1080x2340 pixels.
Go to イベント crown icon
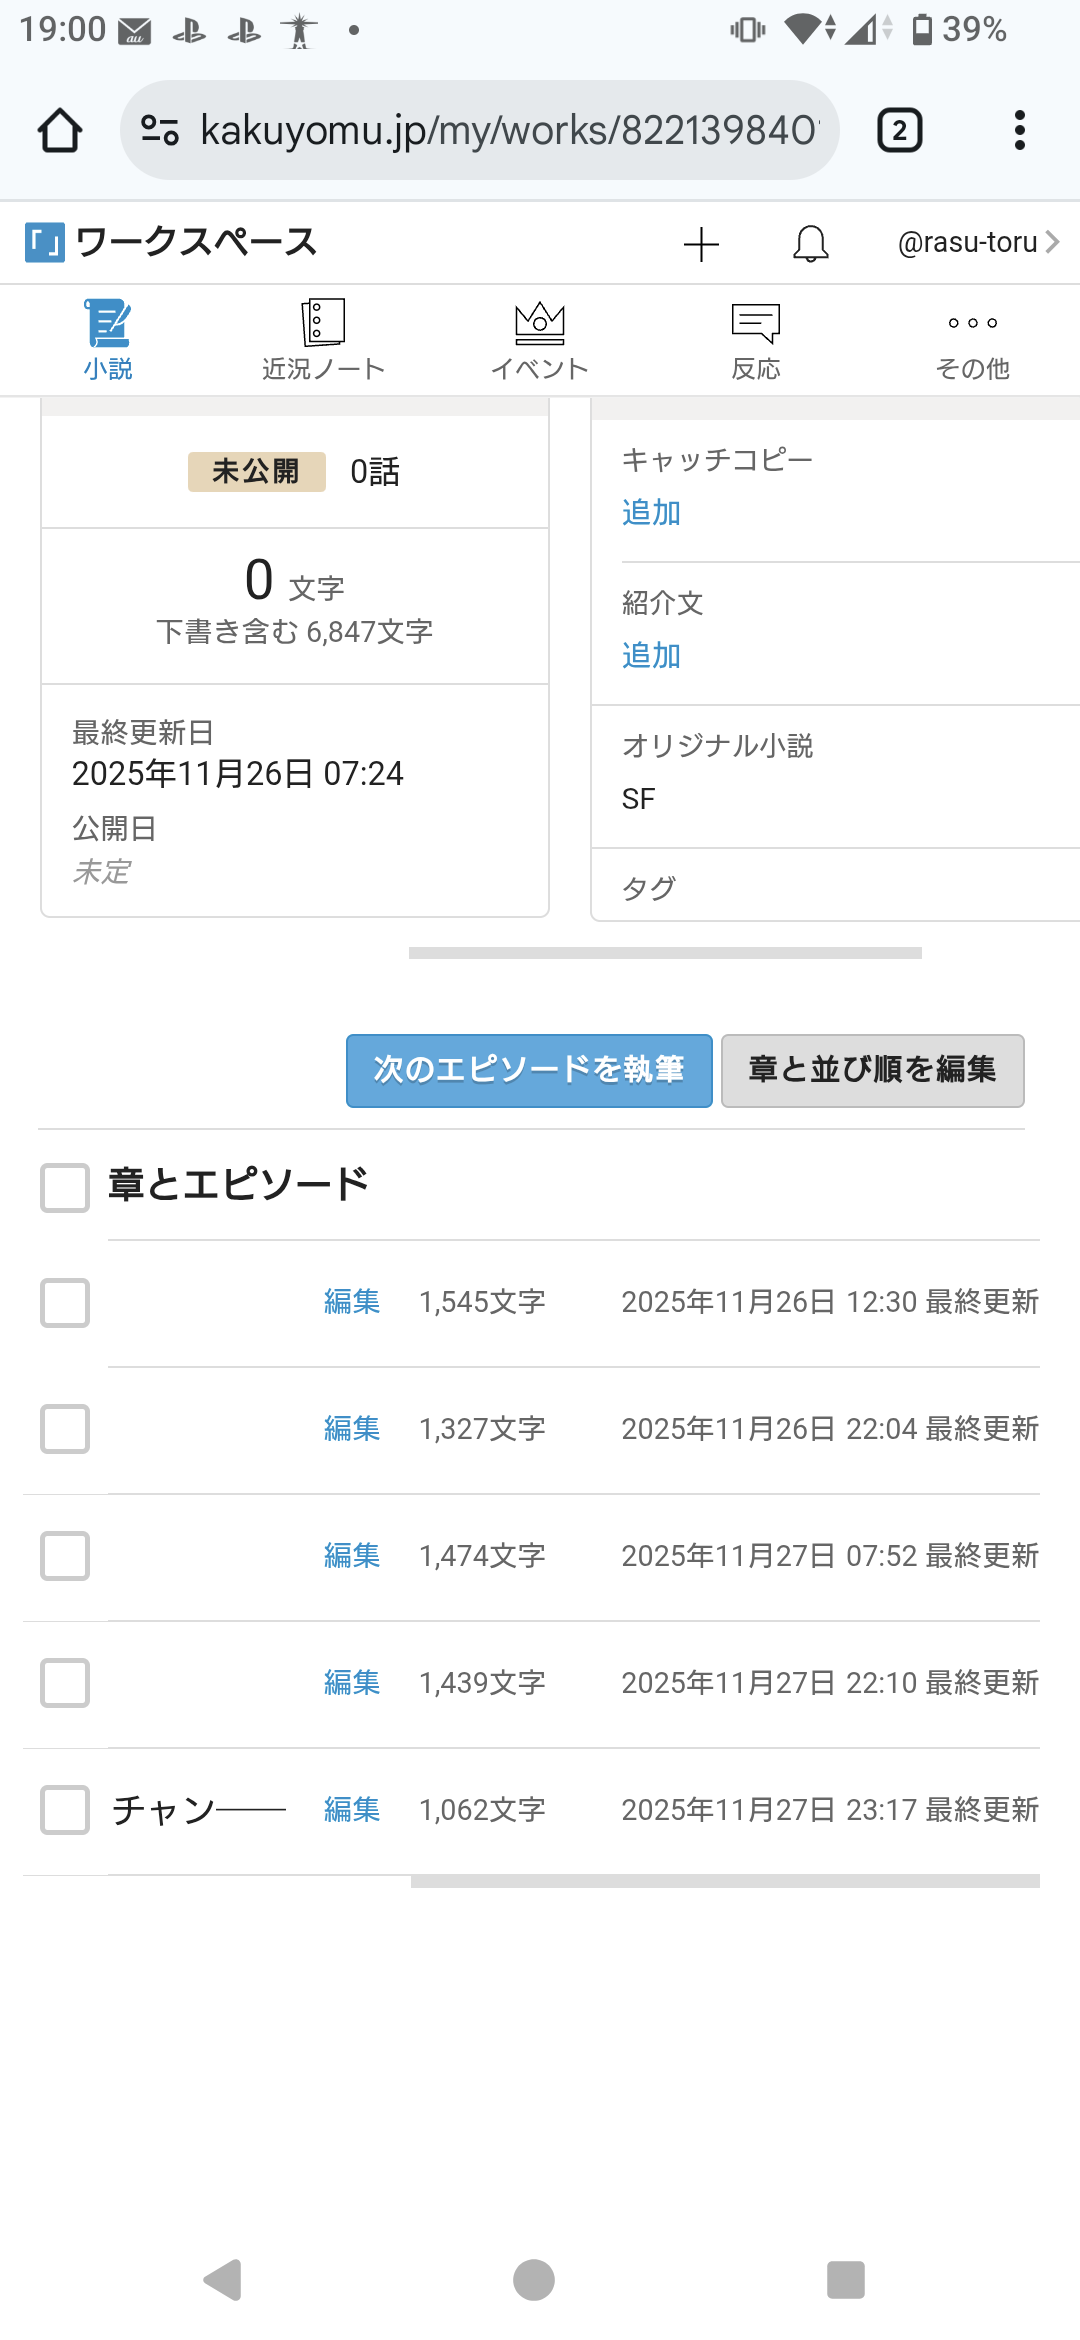pos(539,322)
